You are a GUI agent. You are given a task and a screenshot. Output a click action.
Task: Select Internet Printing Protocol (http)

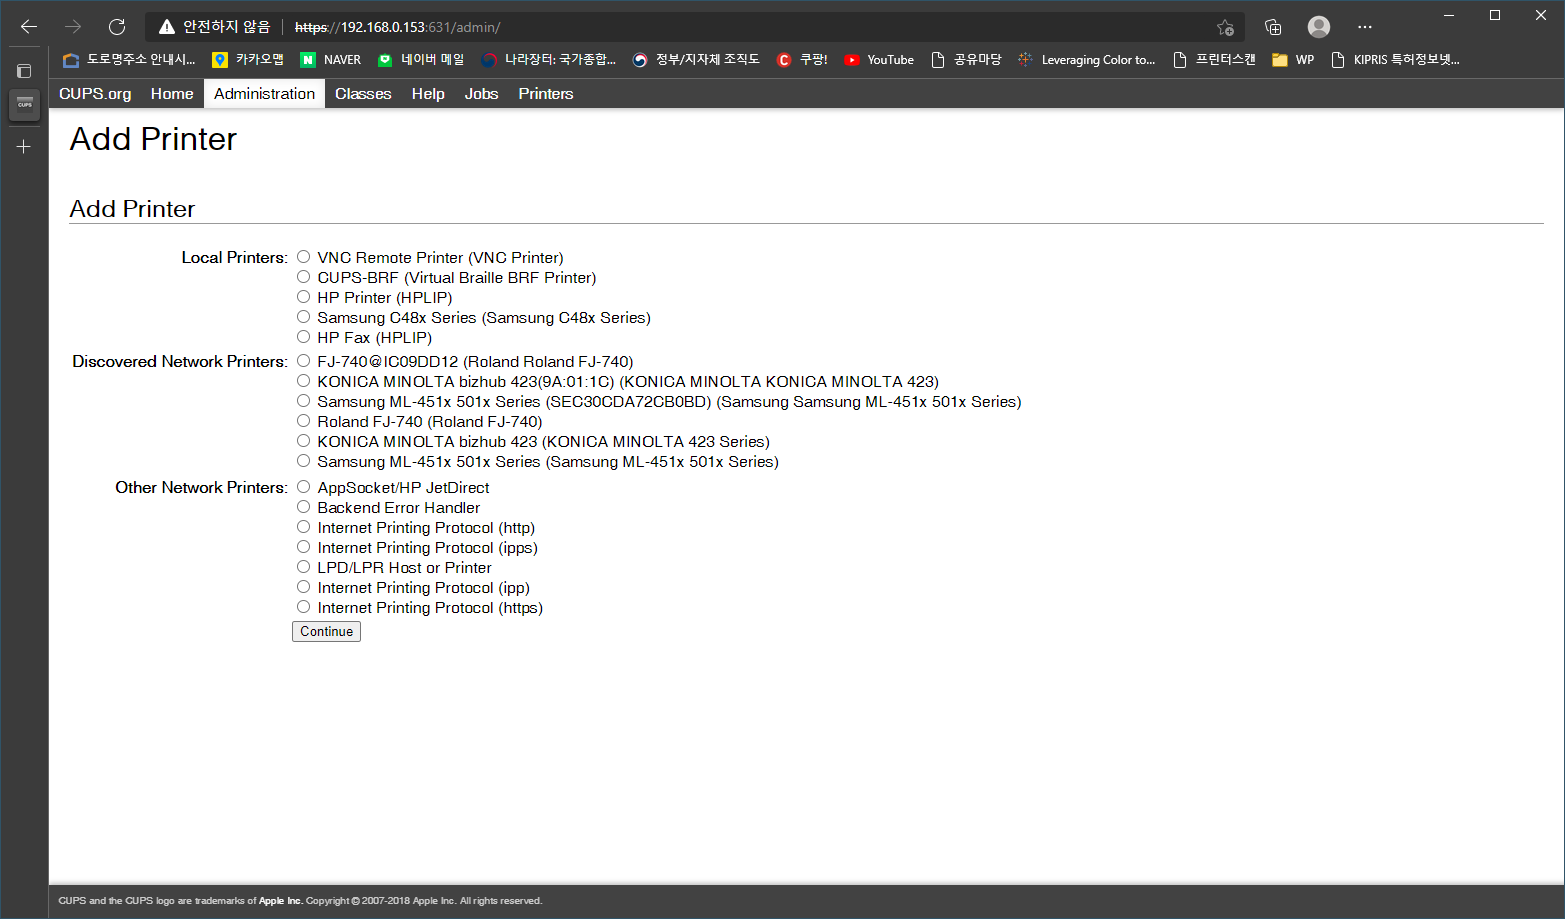coord(303,527)
